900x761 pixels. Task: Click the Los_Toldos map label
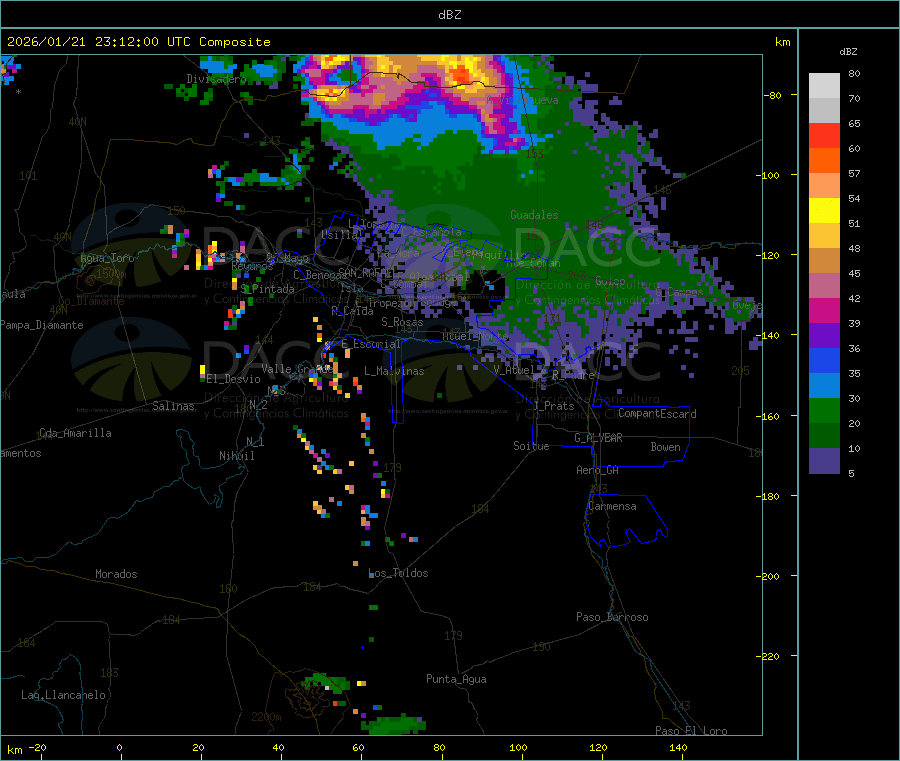(x=398, y=573)
